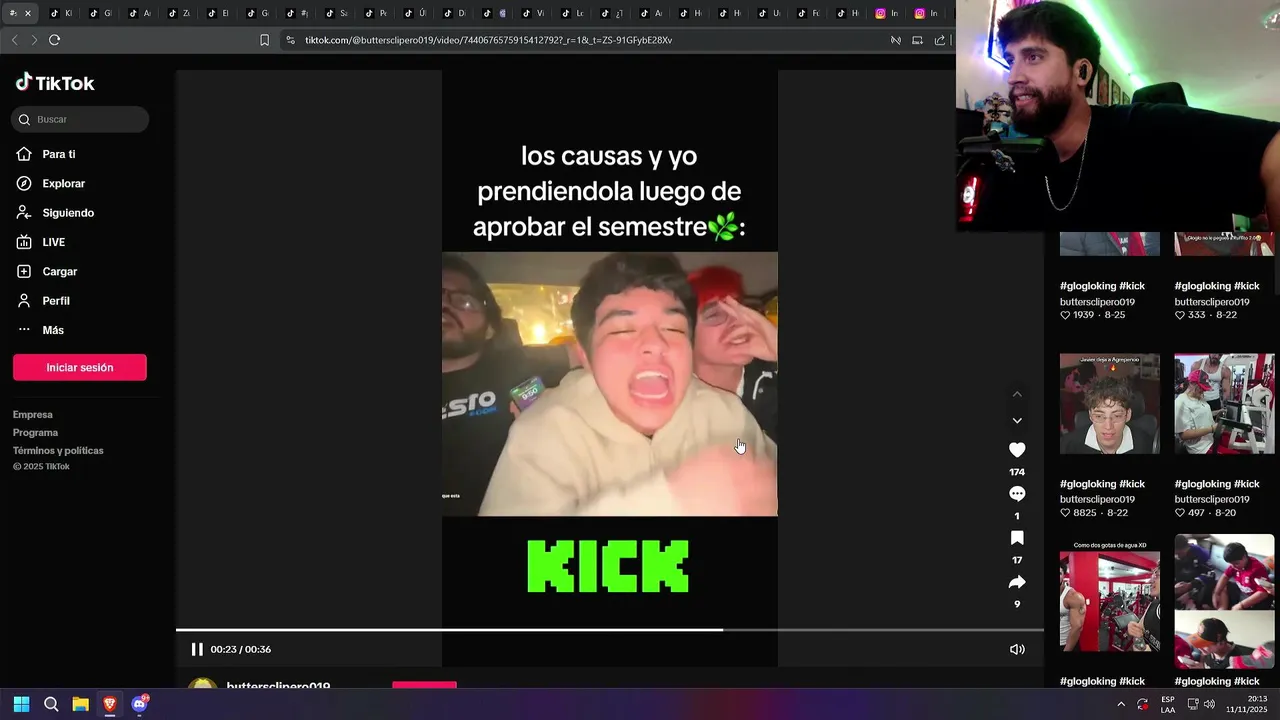Open the video thumbnail with 8825 likes

tap(1110, 404)
